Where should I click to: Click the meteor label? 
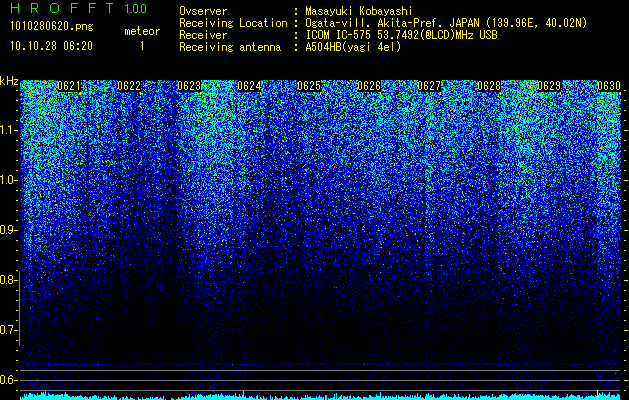(142, 31)
